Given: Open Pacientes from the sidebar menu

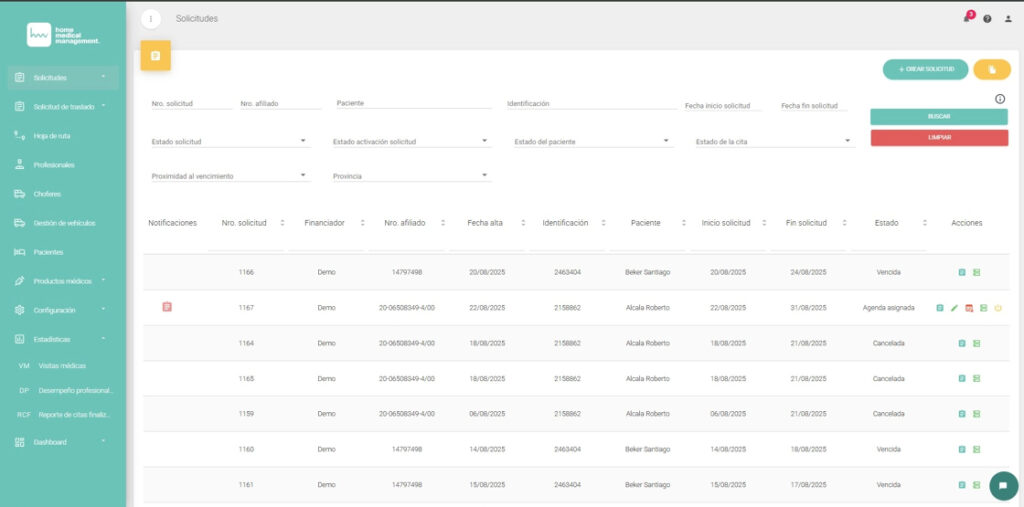Looking at the screenshot, I should 49,252.
